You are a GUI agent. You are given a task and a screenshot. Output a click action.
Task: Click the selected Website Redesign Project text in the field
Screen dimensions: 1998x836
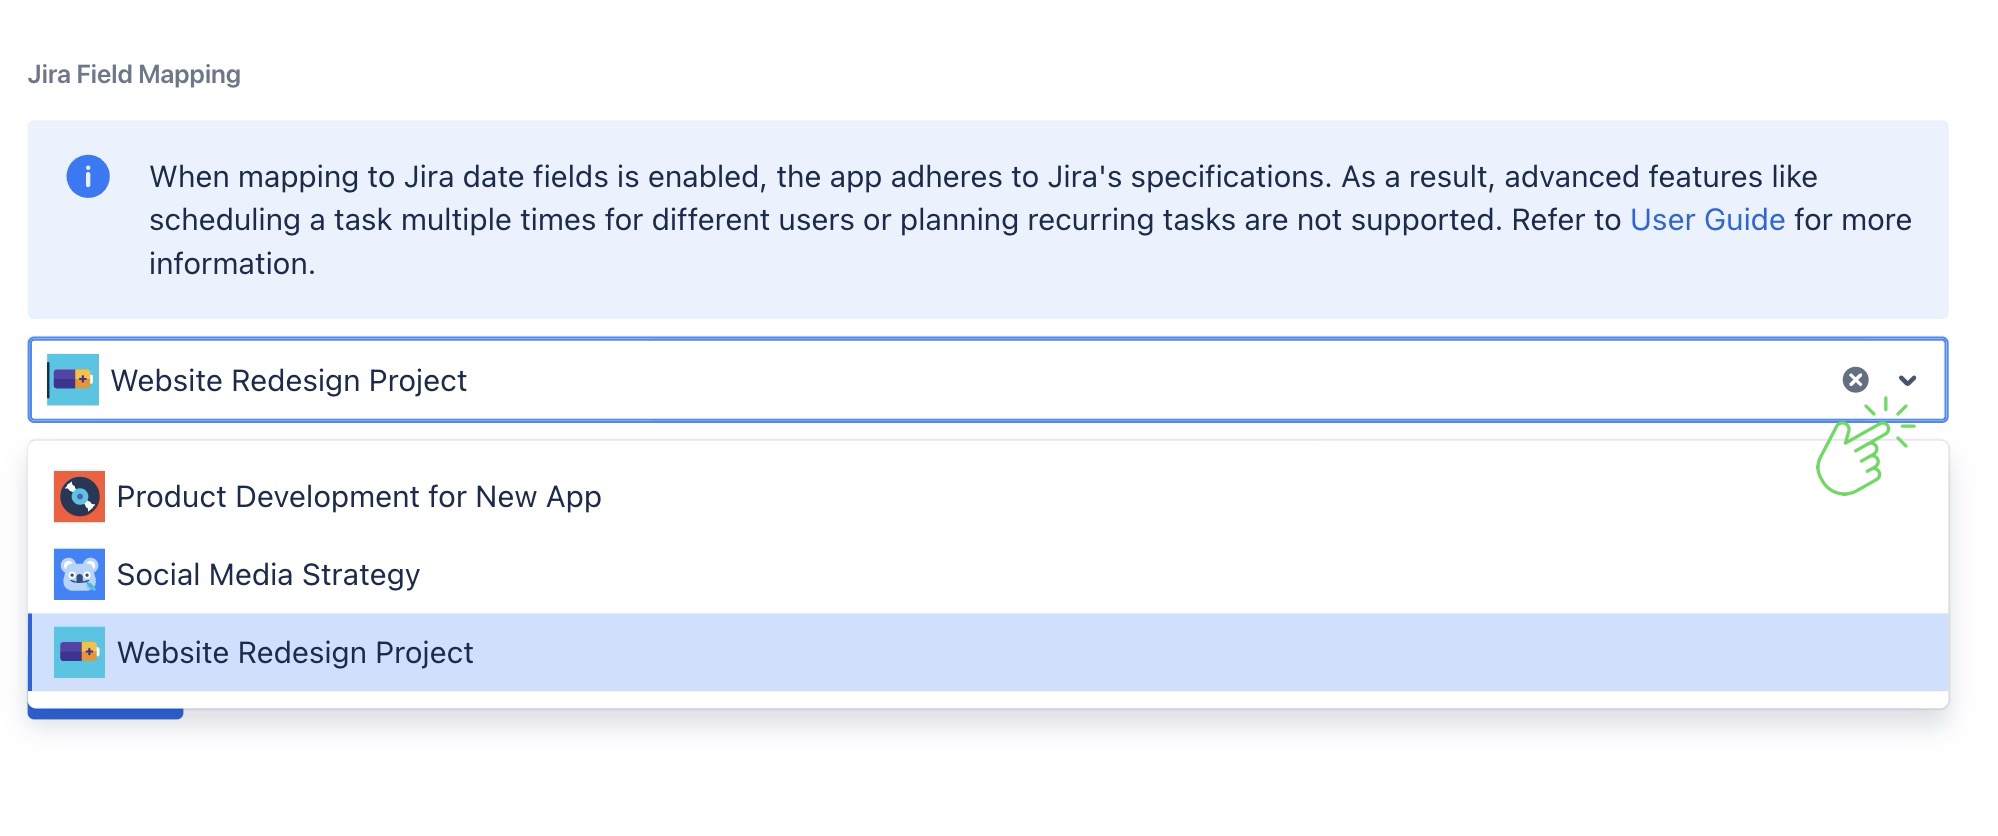pos(288,381)
